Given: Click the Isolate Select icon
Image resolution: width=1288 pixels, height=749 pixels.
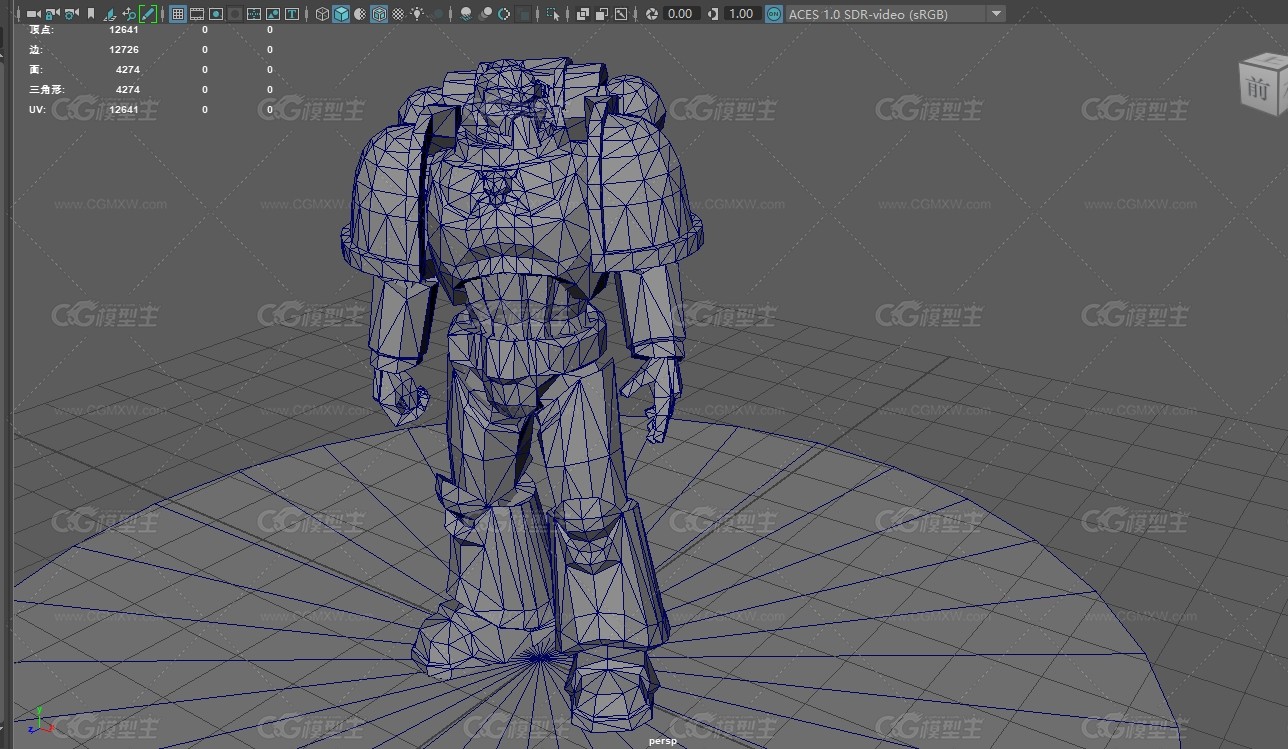Looking at the screenshot, I should (554, 14).
